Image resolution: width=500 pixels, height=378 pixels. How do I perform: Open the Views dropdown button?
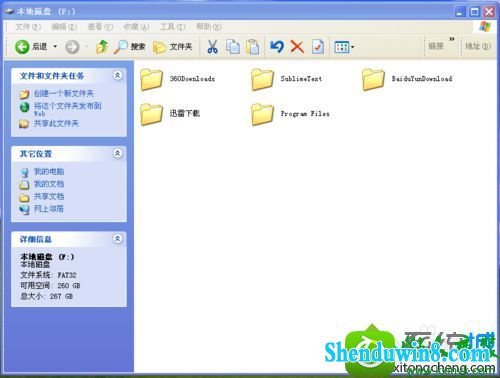coord(344,47)
